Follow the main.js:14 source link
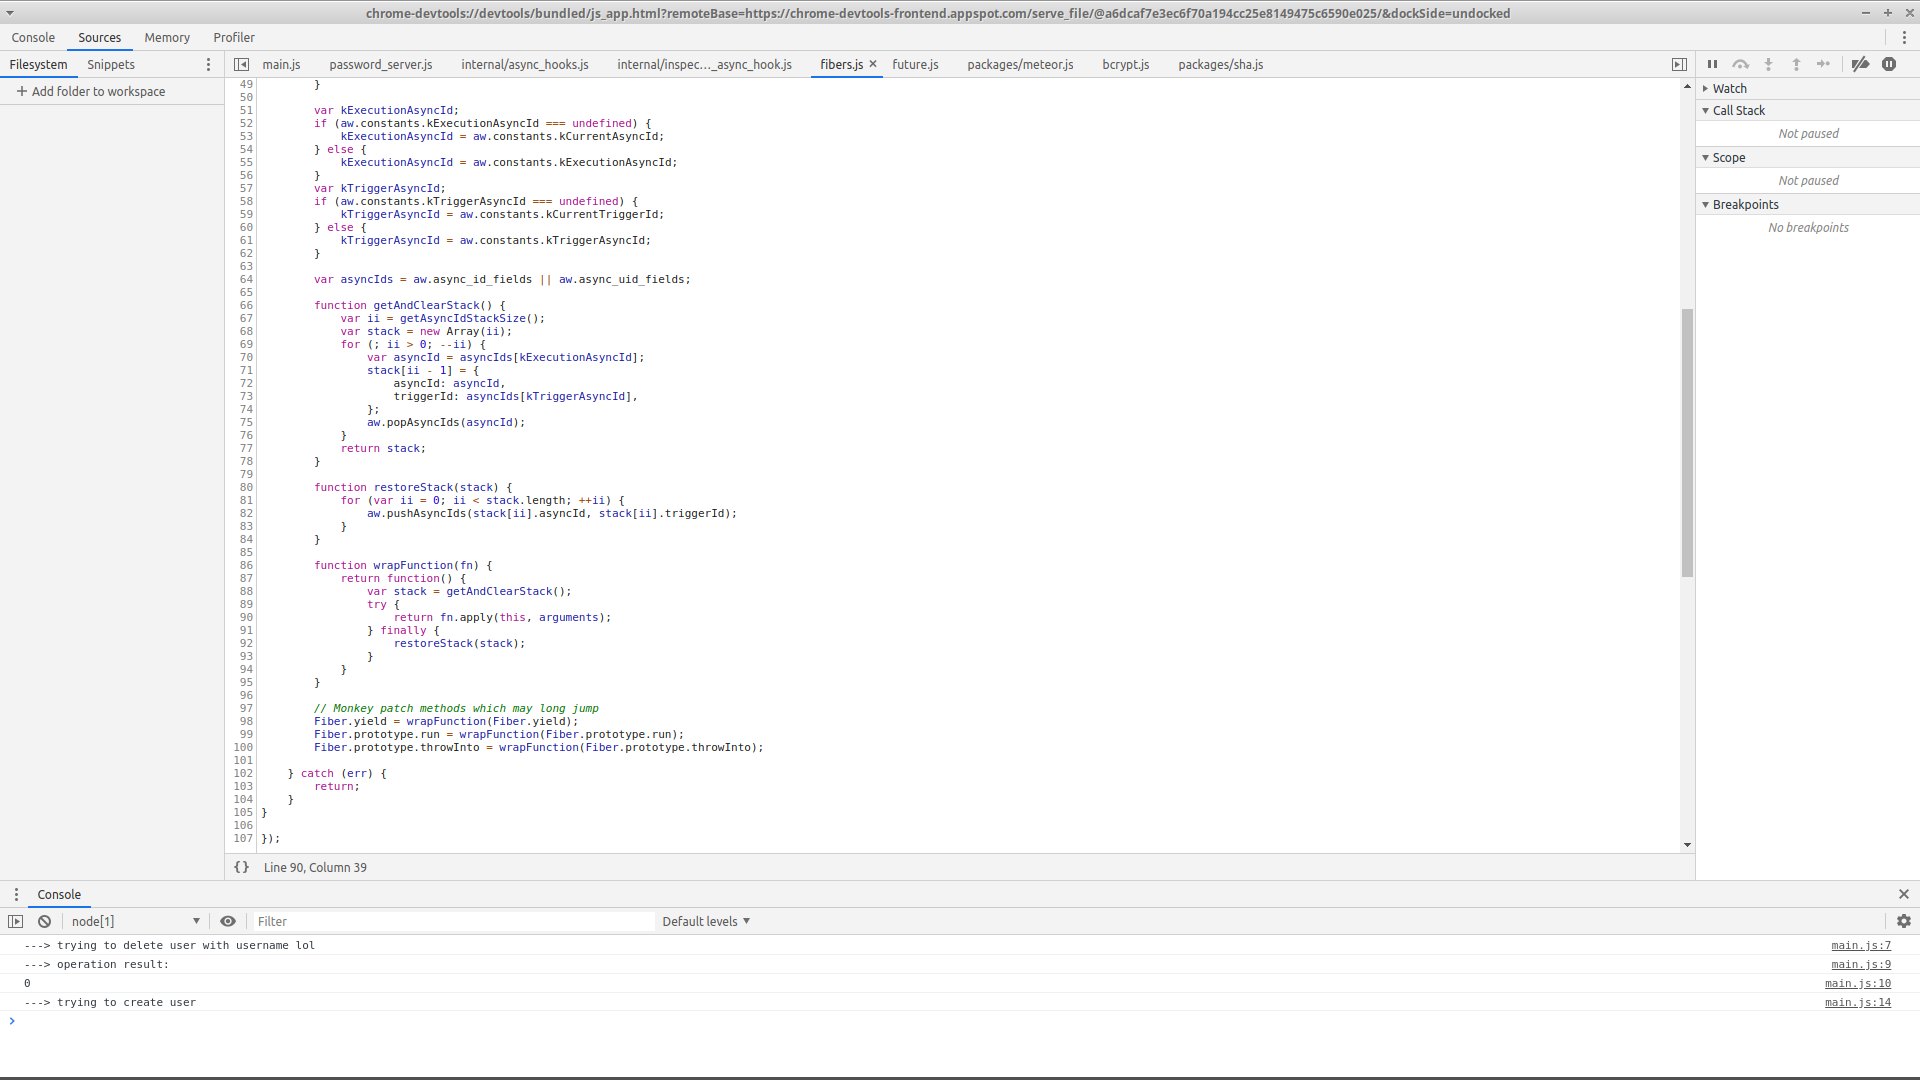This screenshot has height=1080, width=1920. pos(1858,1002)
